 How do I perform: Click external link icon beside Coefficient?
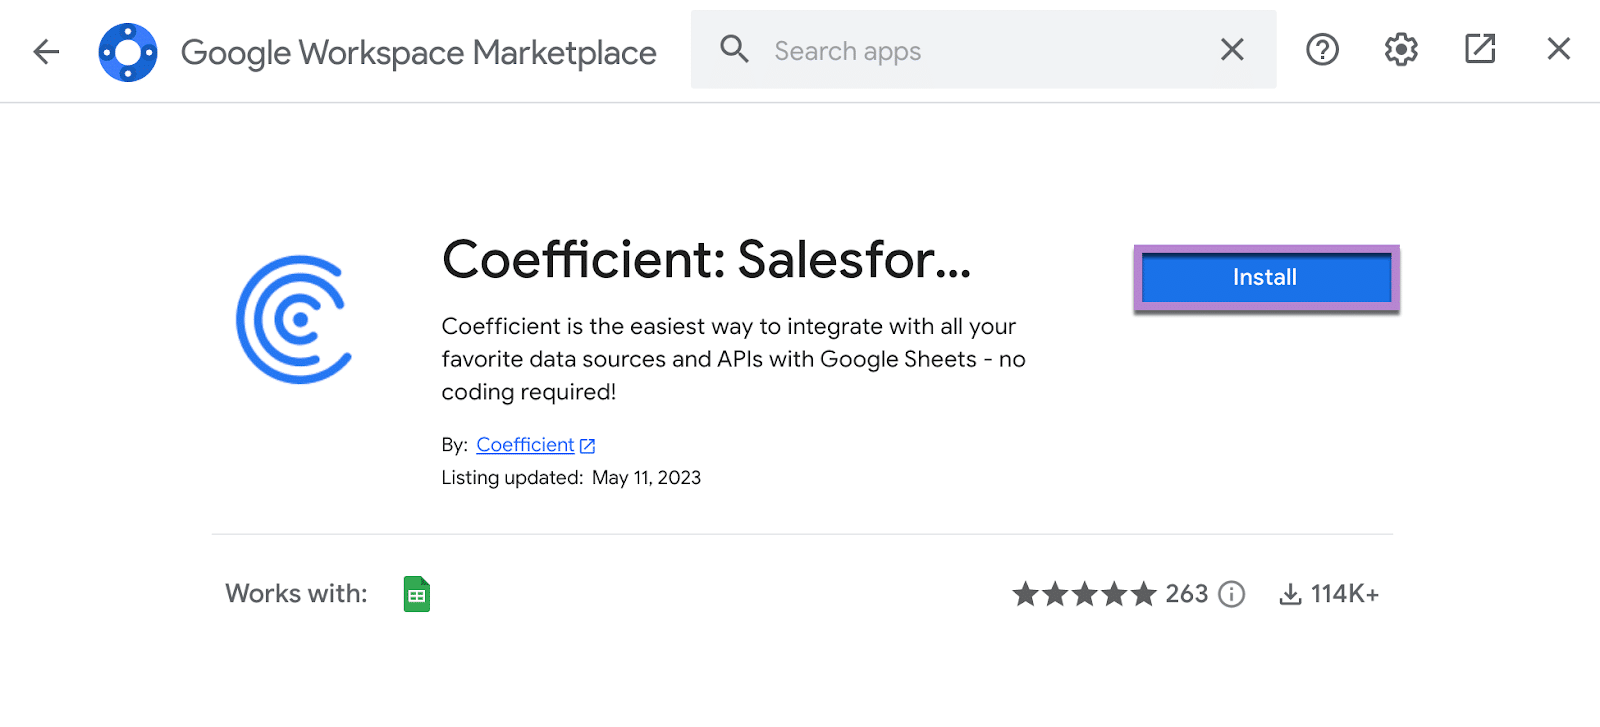pyautogui.click(x=588, y=446)
